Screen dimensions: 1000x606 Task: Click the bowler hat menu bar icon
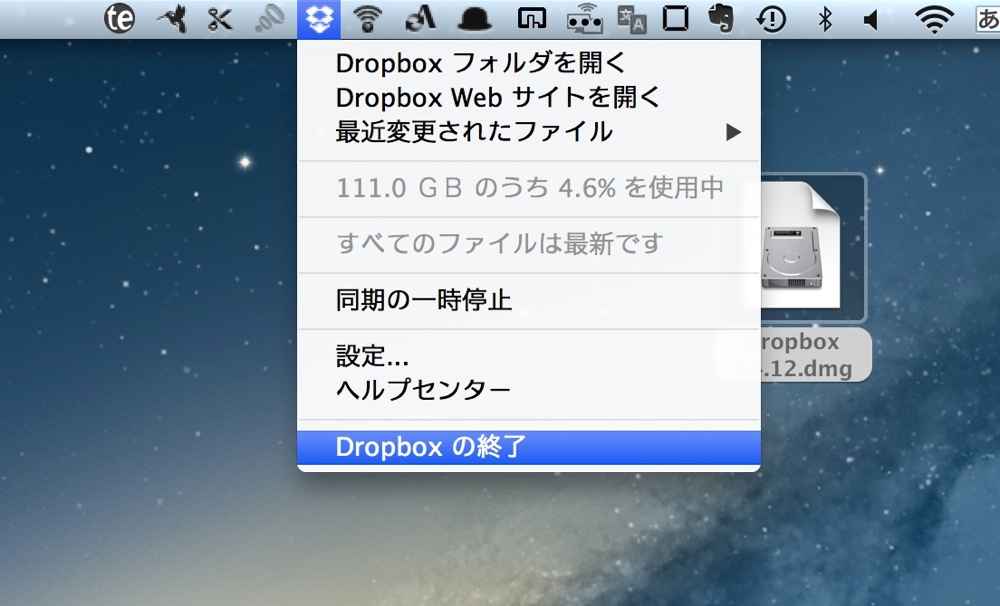[475, 19]
